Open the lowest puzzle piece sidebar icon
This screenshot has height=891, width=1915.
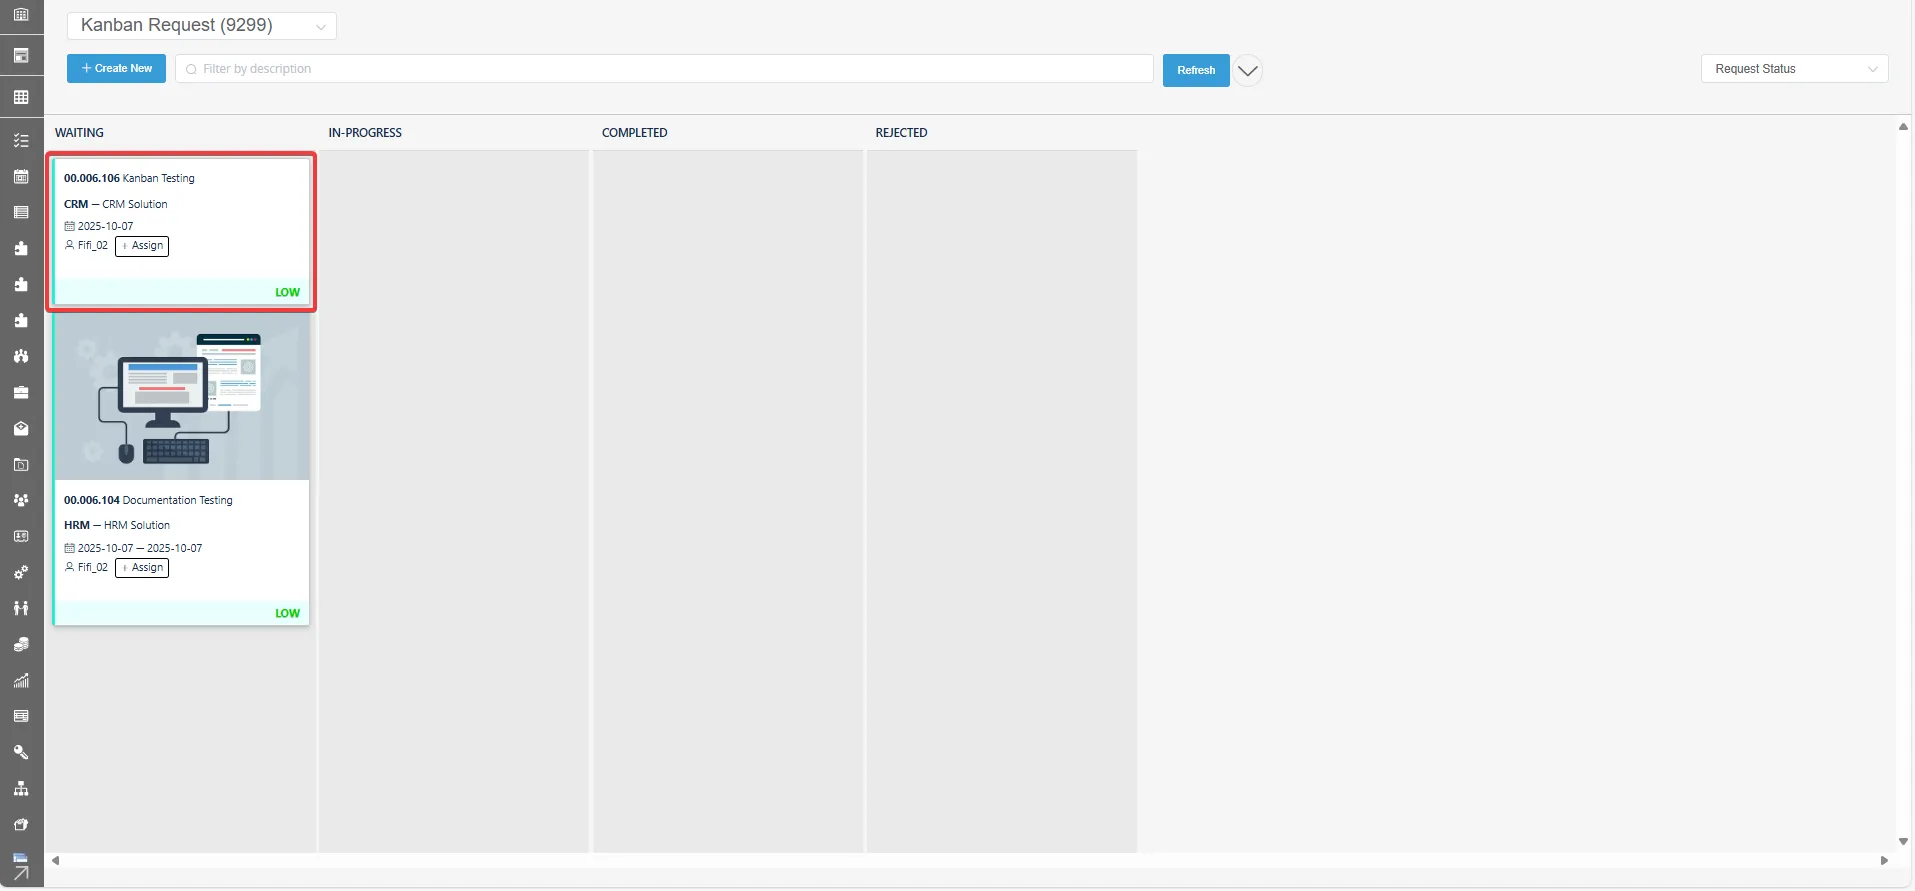21,321
